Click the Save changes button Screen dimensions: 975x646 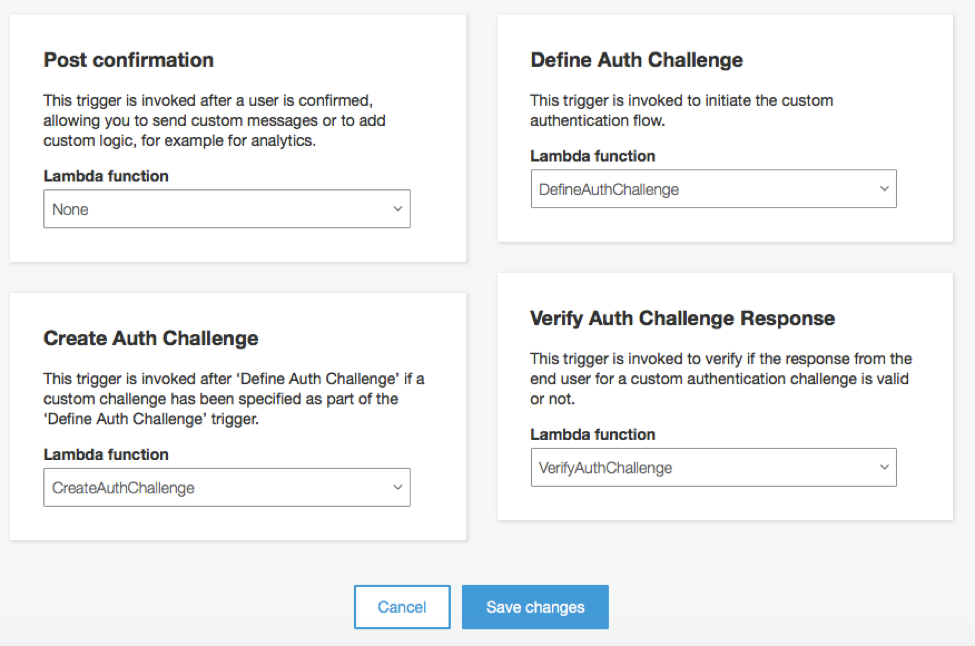coord(535,607)
